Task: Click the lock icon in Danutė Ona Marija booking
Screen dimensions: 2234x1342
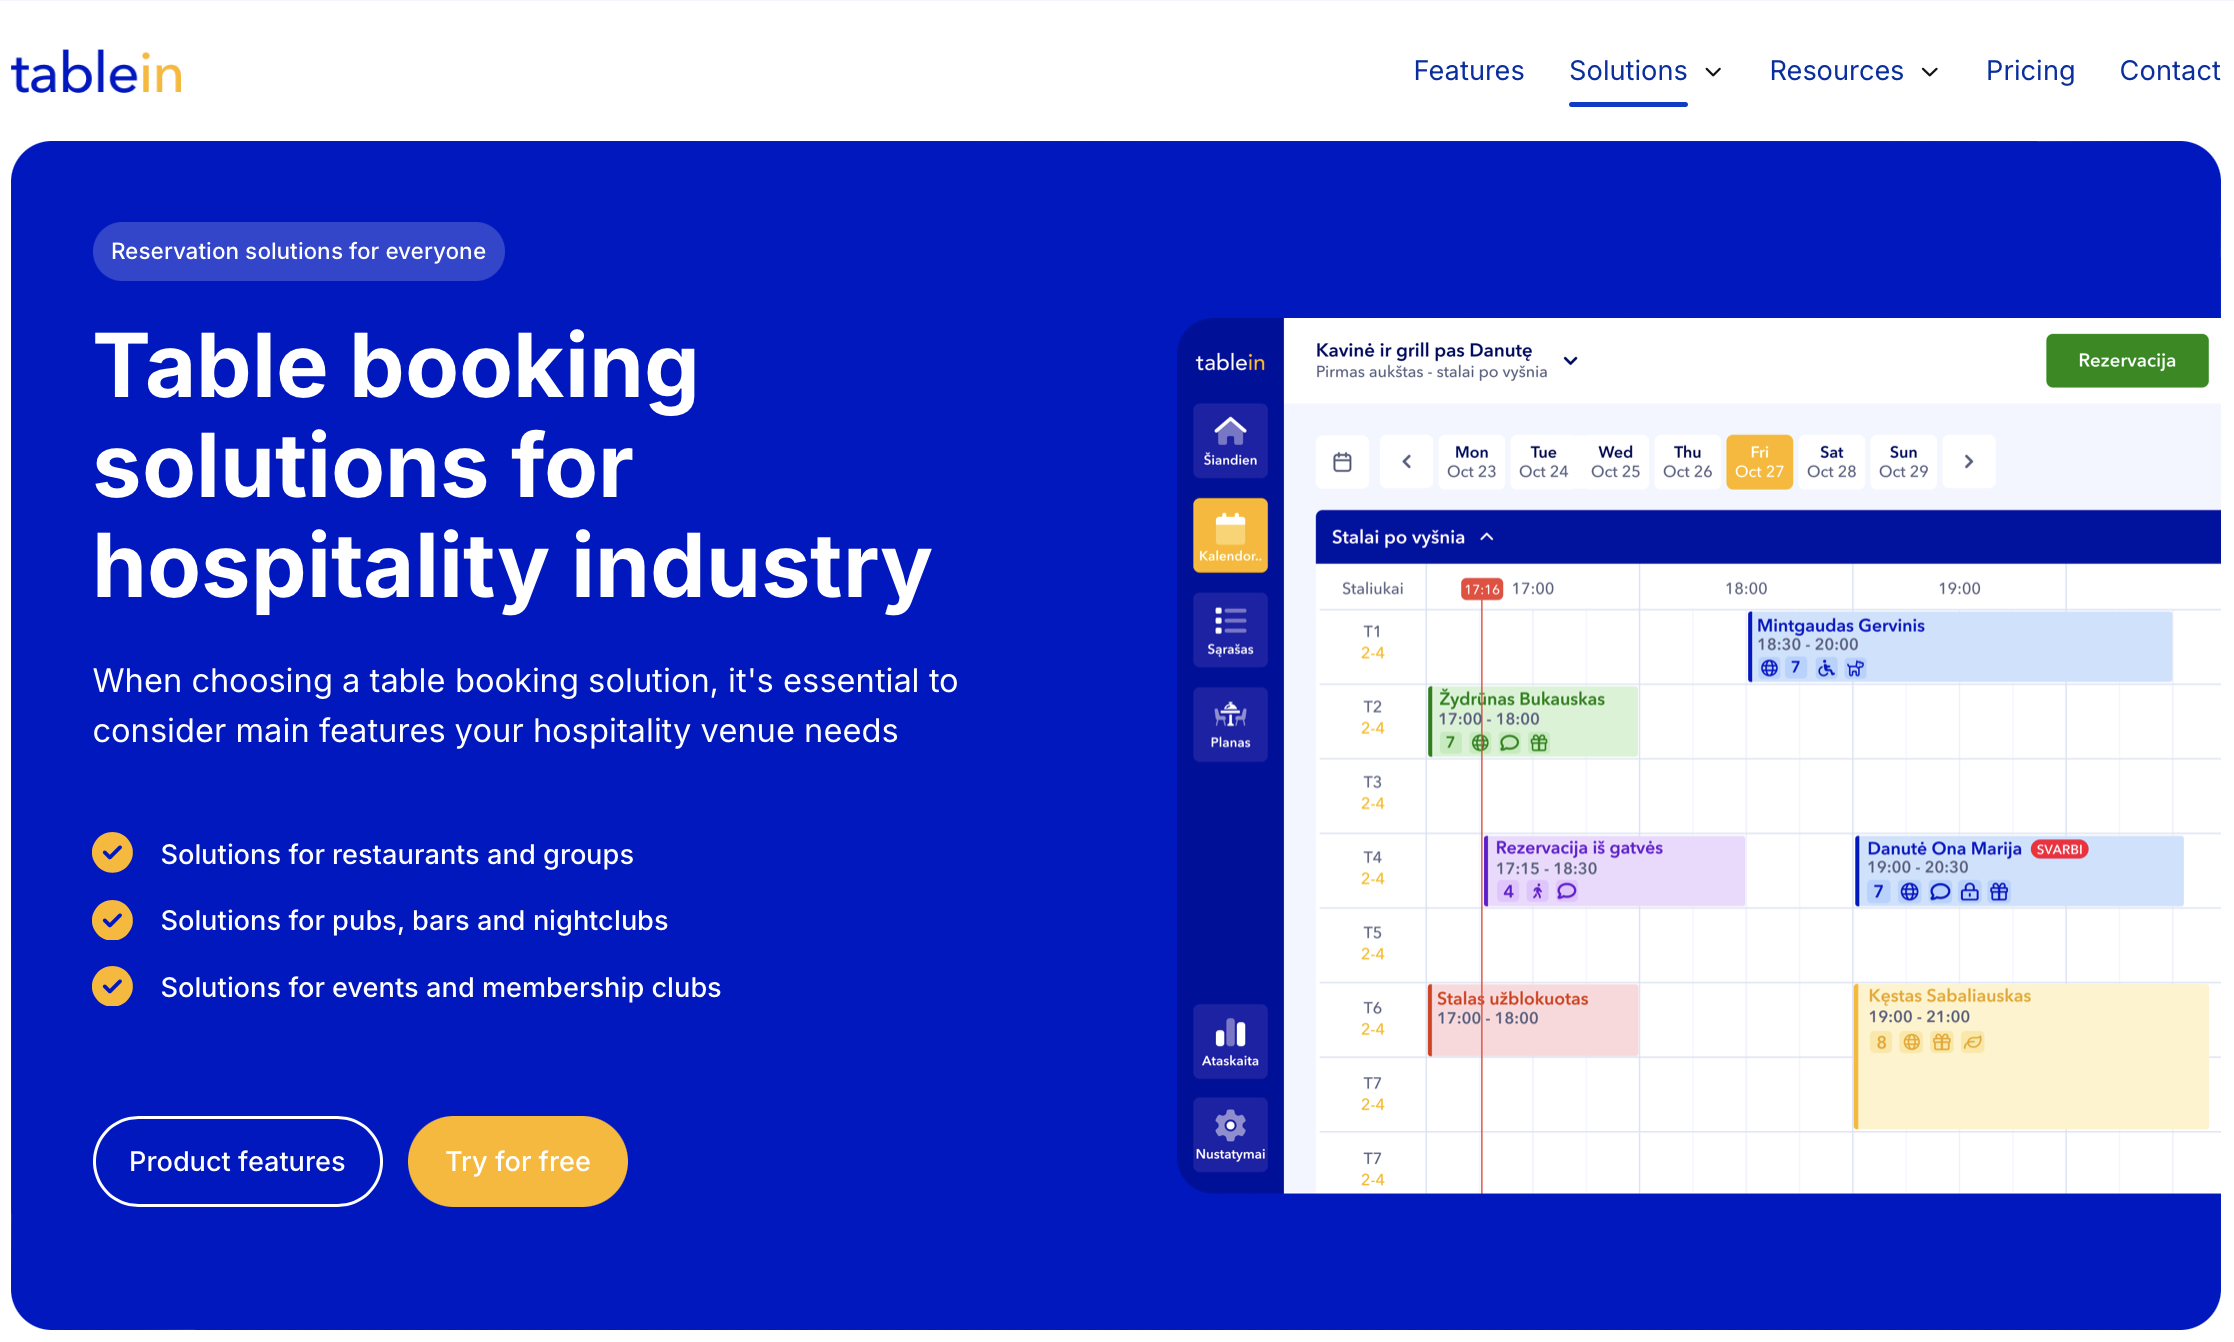Action: pyautogui.click(x=1969, y=892)
